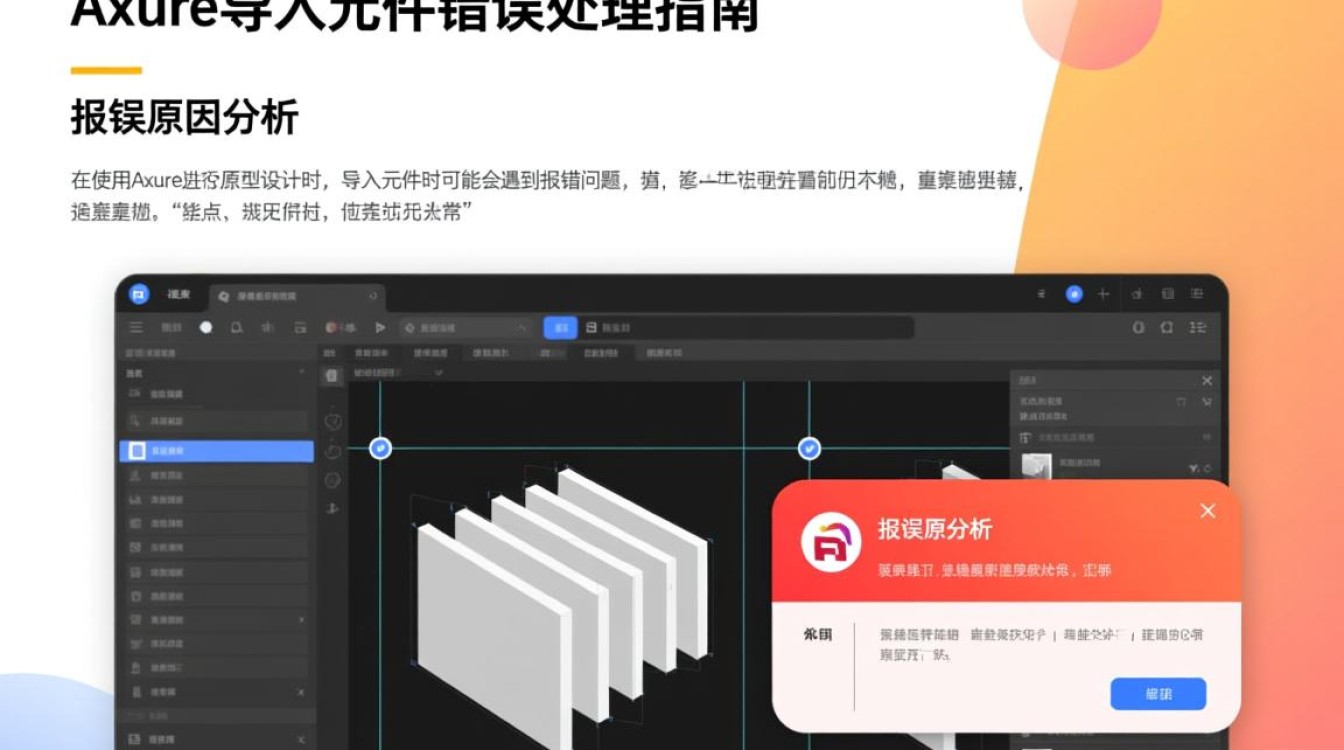Click the blue app logo in the window title bar
Image resolution: width=1344 pixels, height=750 pixels.
(139, 294)
